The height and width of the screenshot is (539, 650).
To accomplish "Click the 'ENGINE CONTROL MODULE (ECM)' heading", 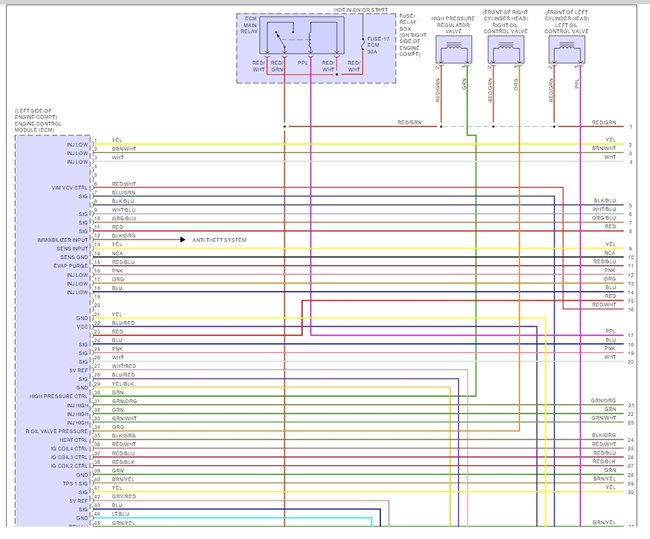I will [x=38, y=127].
